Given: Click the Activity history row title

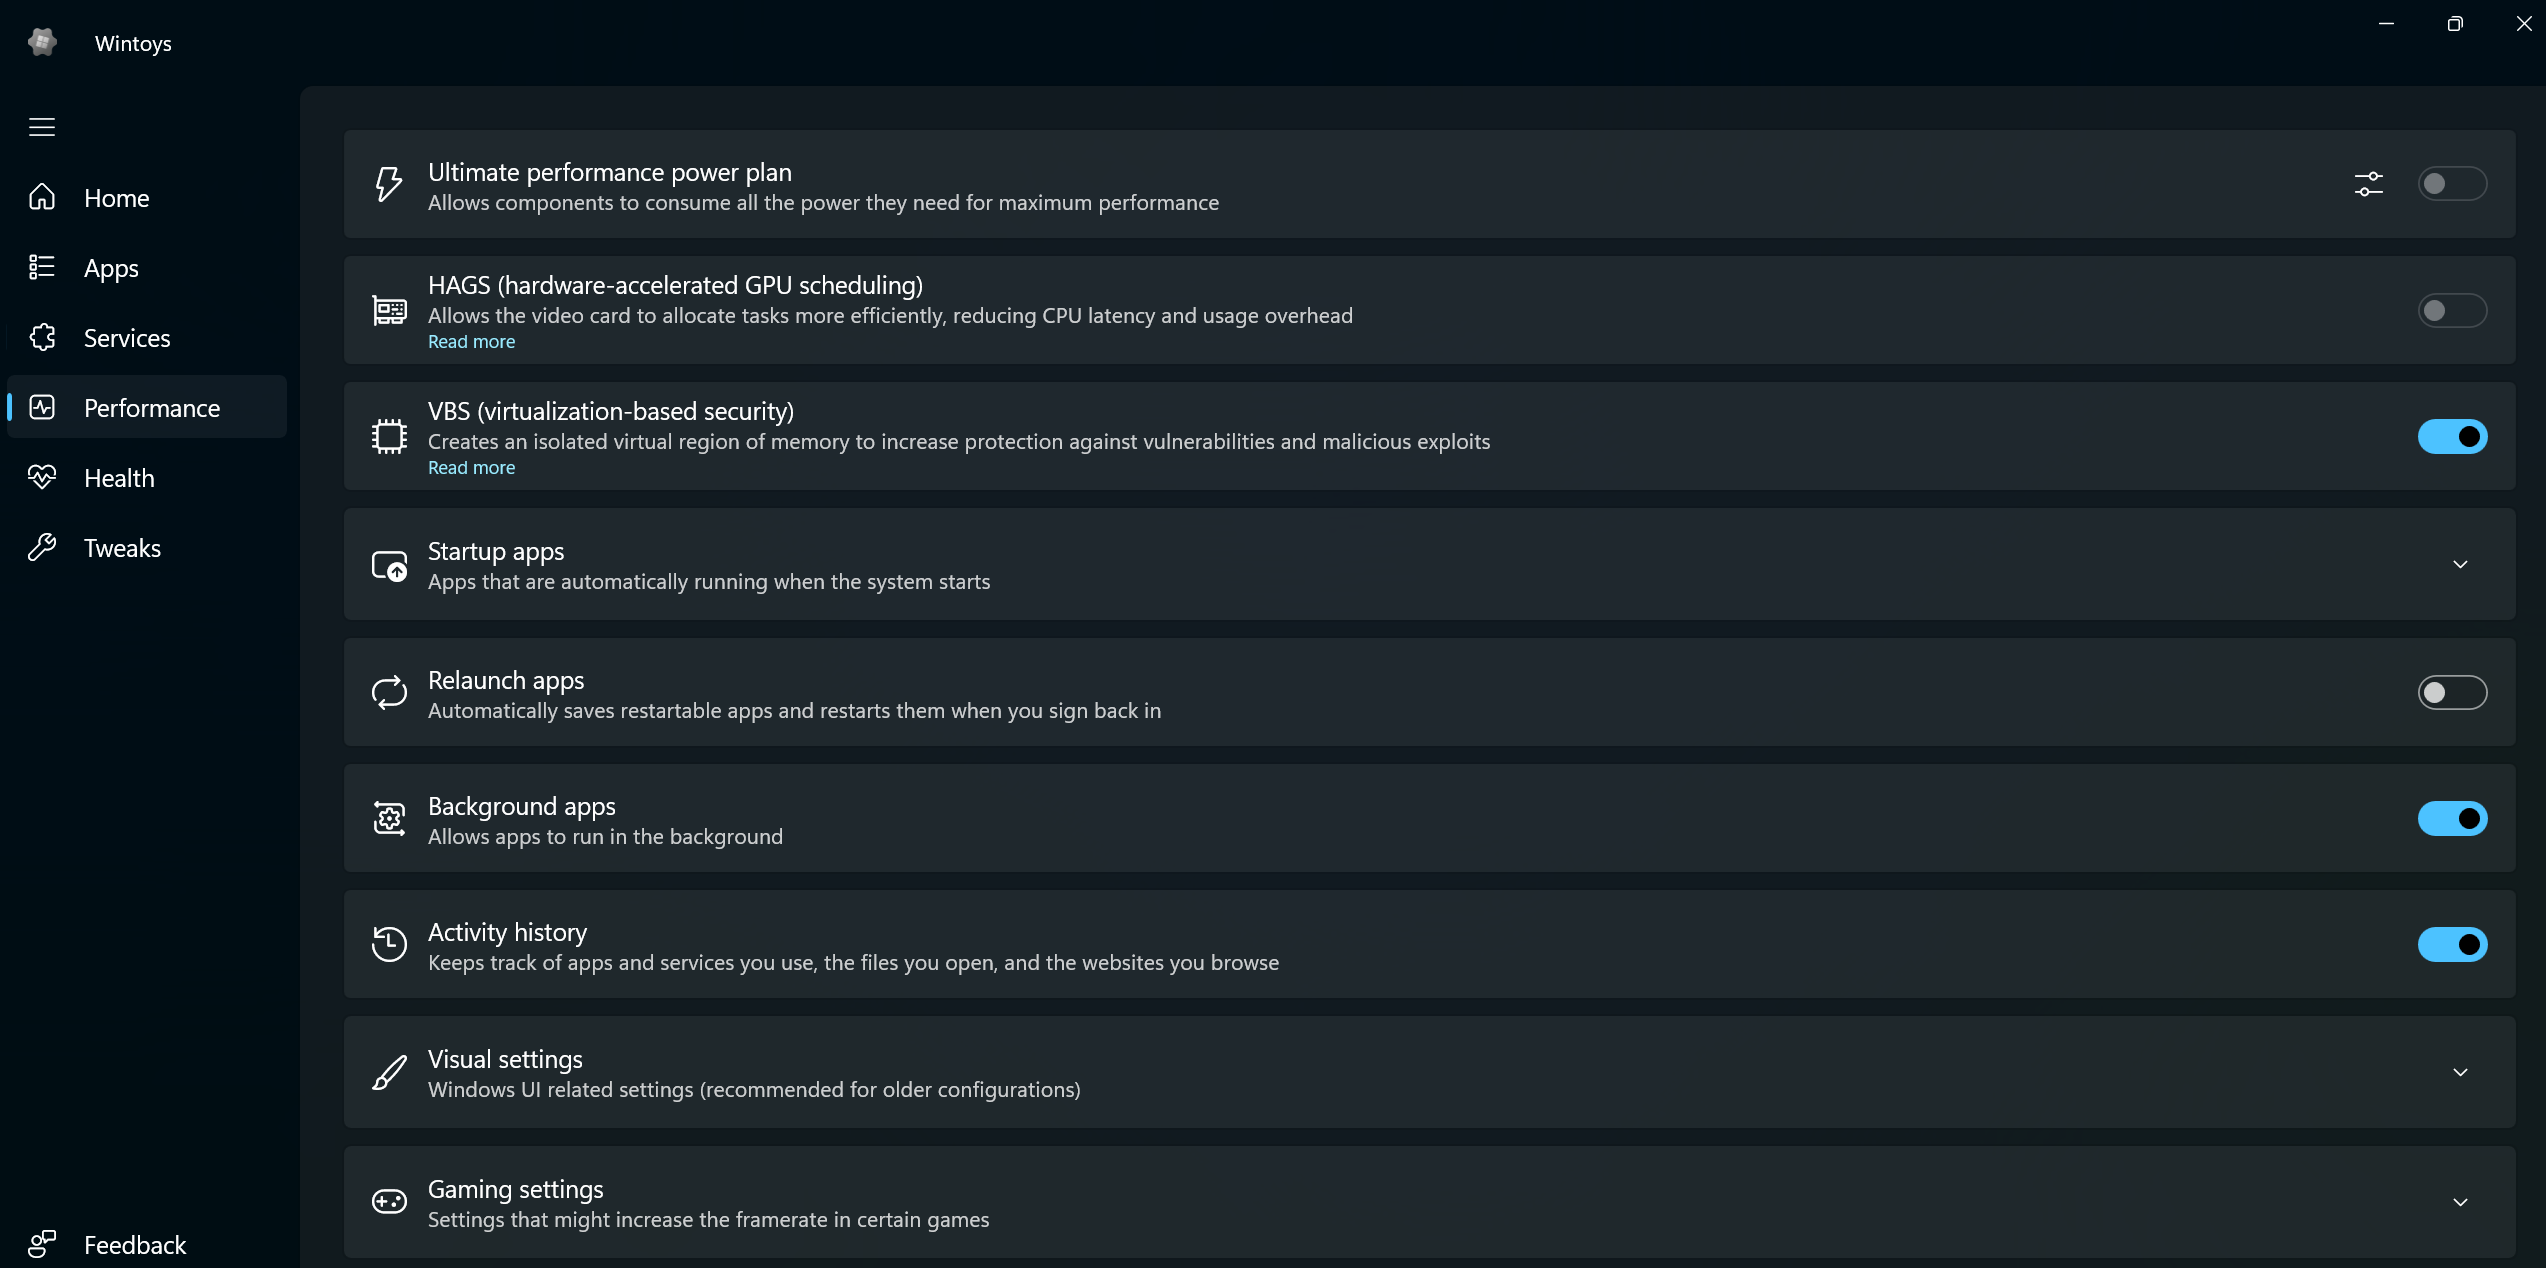Looking at the screenshot, I should click(507, 932).
